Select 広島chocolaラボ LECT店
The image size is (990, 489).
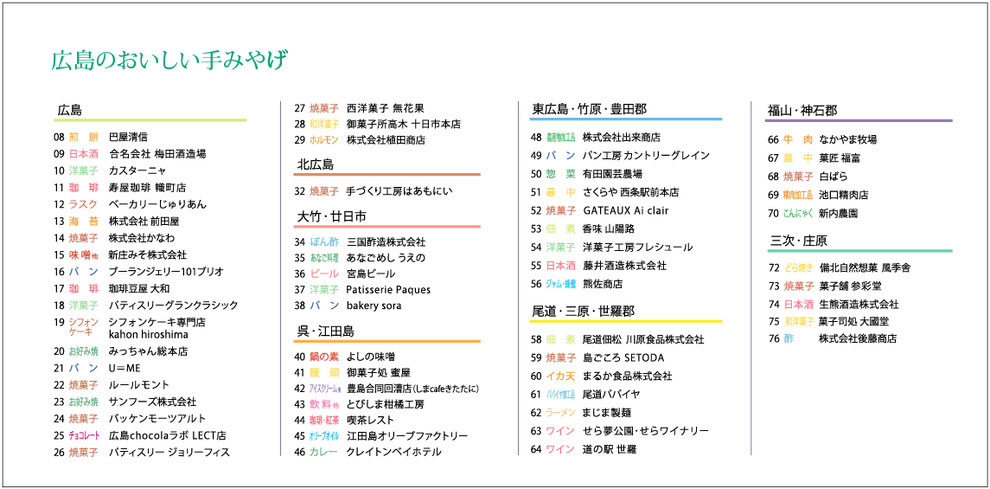(x=167, y=435)
